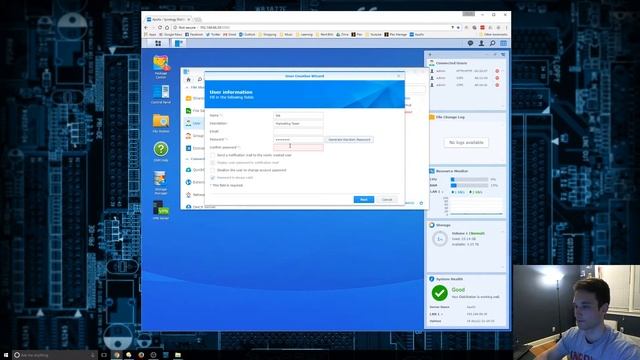Select Domain/LDAP in Control Panel sidebar

[195, 148]
